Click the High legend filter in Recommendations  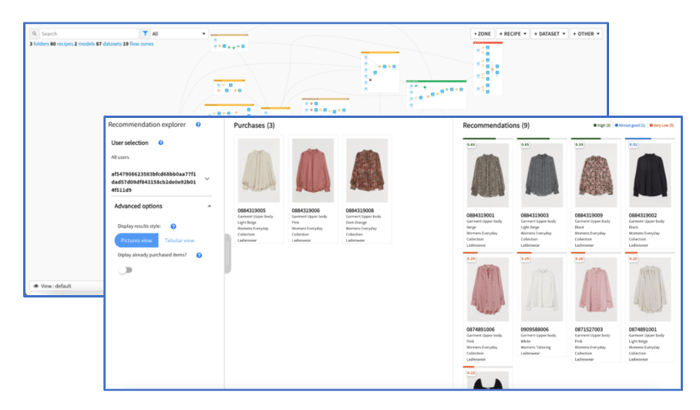pos(602,126)
